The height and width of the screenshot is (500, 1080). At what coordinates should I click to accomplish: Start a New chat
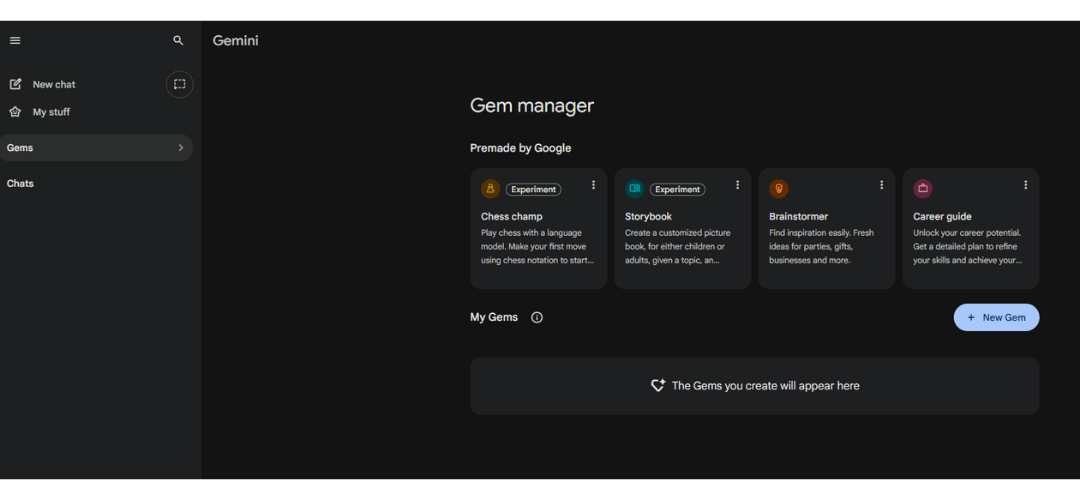pos(54,84)
